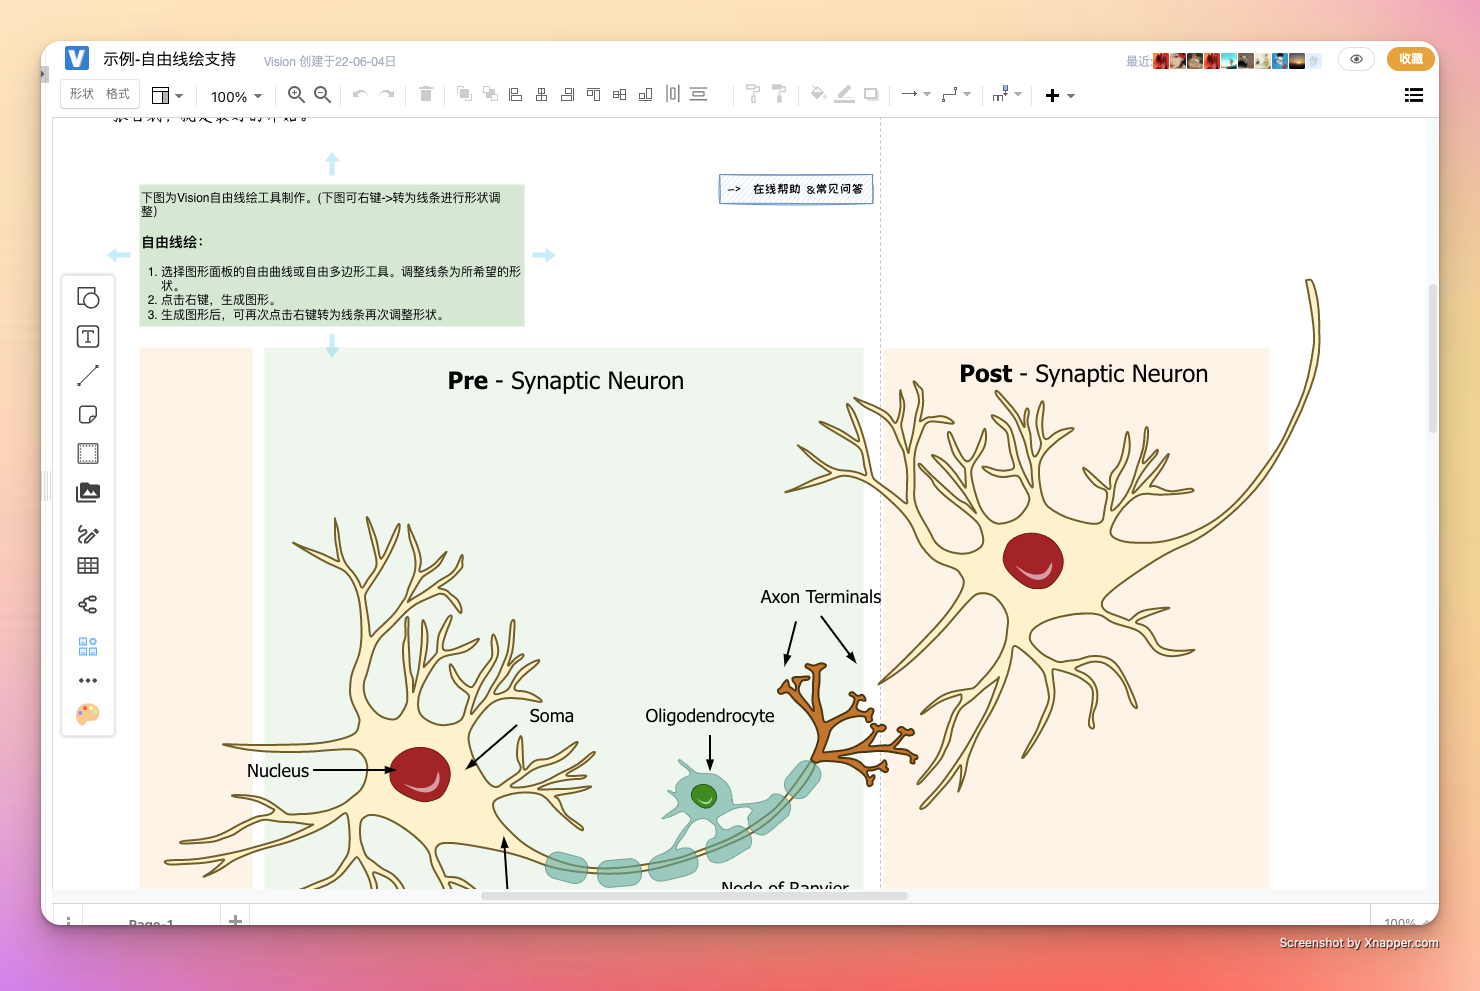Undo the last action
The image size is (1480, 991).
[x=360, y=94]
